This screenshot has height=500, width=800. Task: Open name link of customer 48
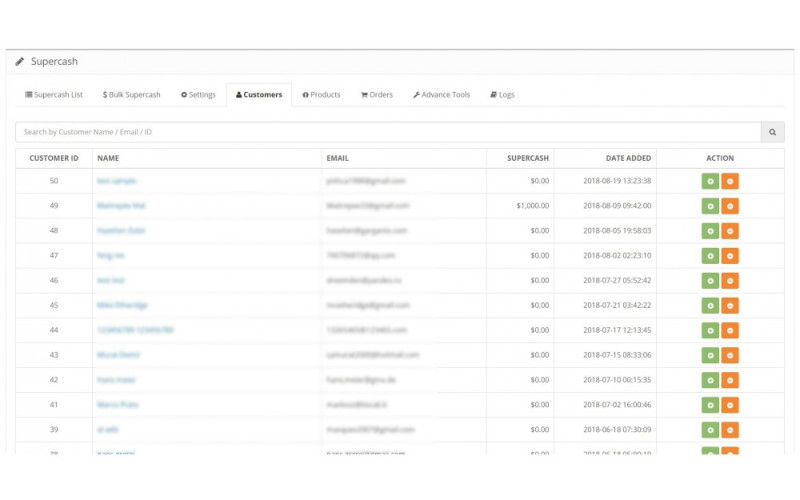coord(121,231)
